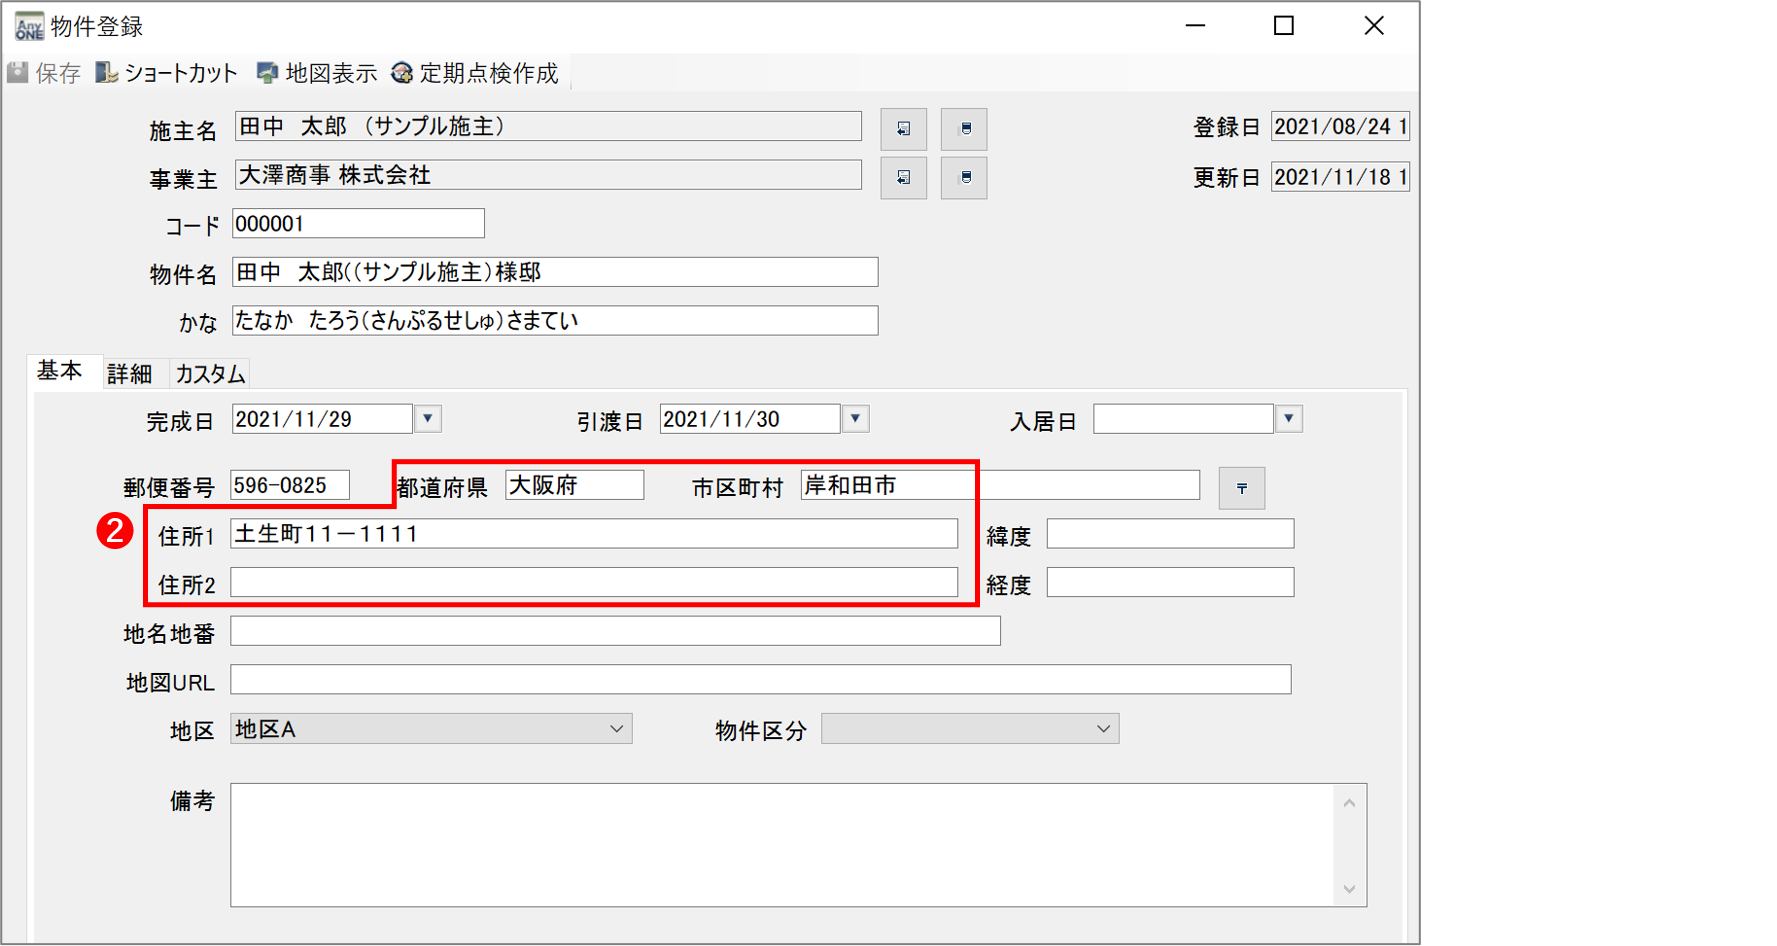Click the 地図URL text field

pos(760,680)
